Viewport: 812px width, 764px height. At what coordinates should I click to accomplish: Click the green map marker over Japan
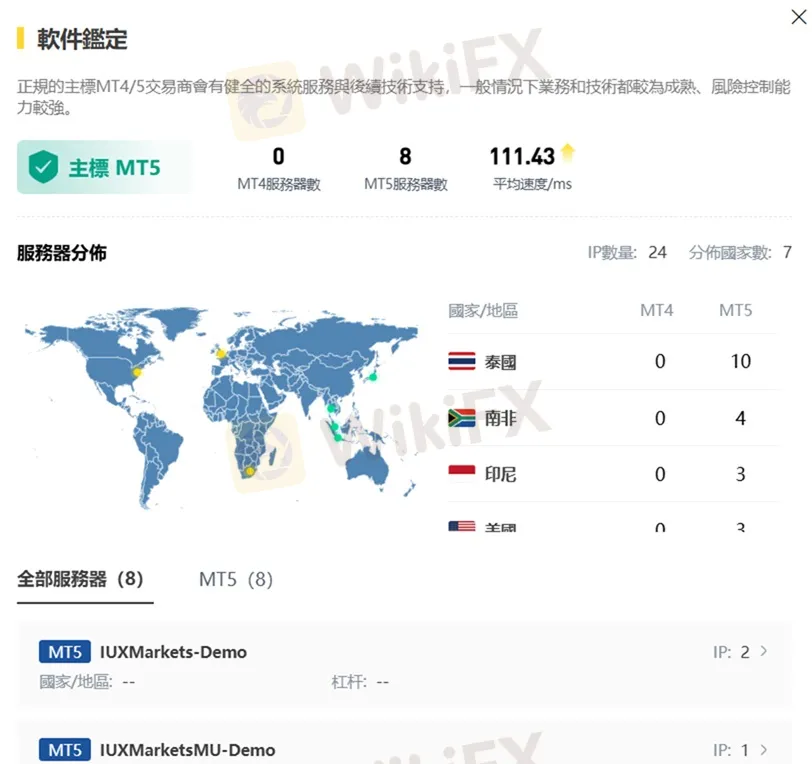(371, 378)
